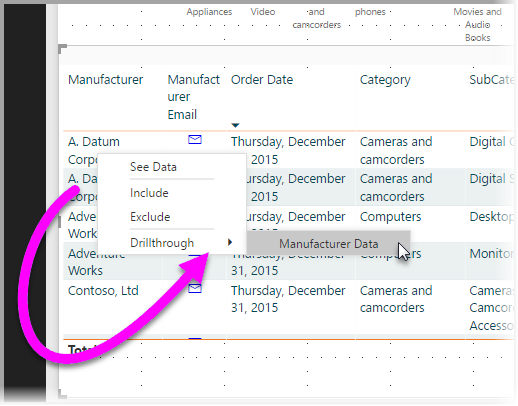Click Manufacturer Data drillthrough option
Screen dimensions: 518x406
tap(328, 244)
